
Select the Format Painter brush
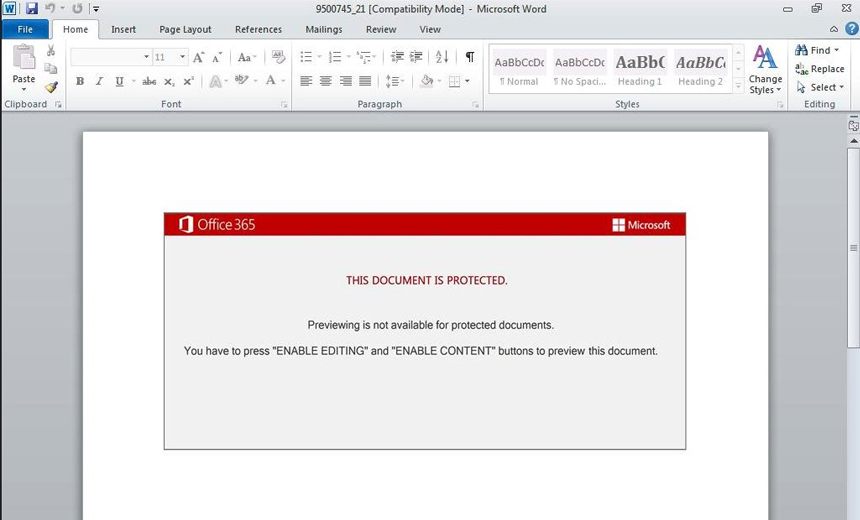point(51,87)
